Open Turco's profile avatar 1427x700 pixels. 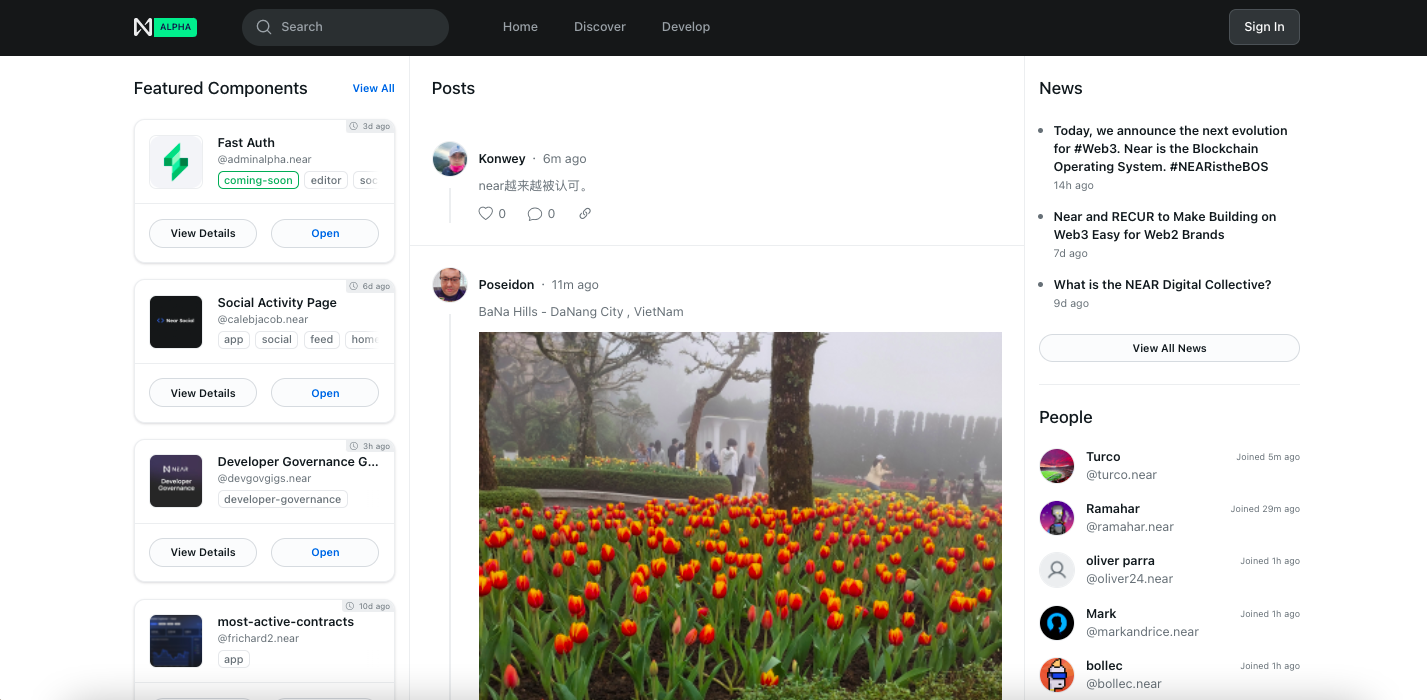pyautogui.click(x=1057, y=466)
